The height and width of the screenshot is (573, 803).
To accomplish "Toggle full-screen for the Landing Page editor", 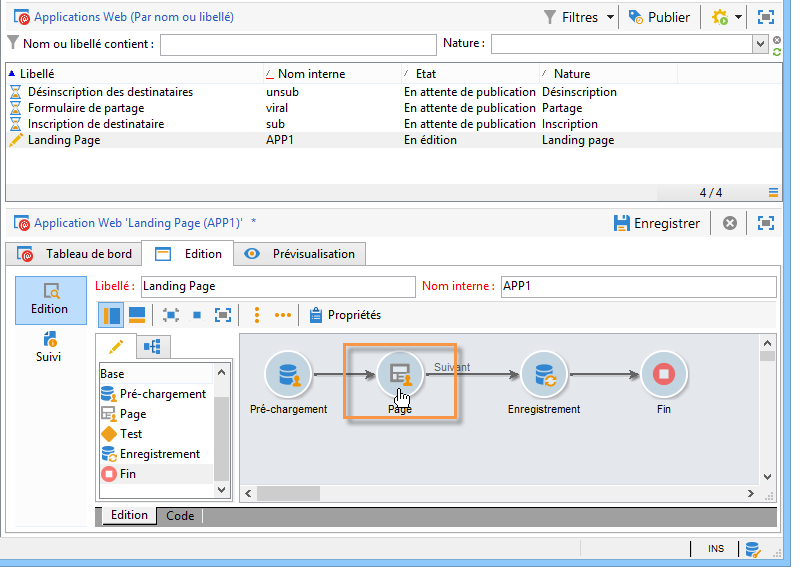I will coord(766,223).
